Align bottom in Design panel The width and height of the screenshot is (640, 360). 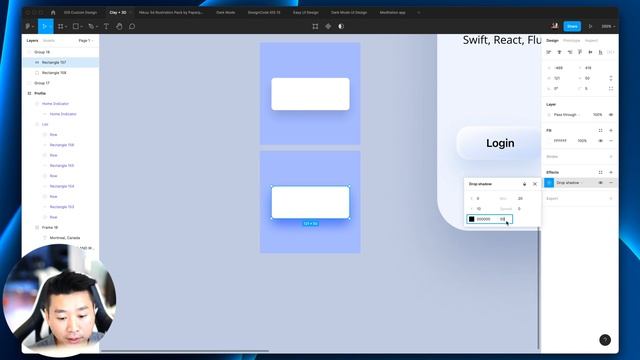[600, 52]
